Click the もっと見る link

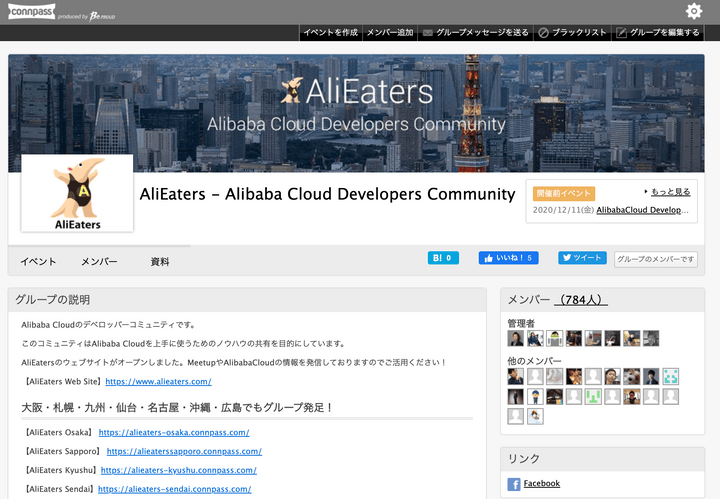[670, 192]
